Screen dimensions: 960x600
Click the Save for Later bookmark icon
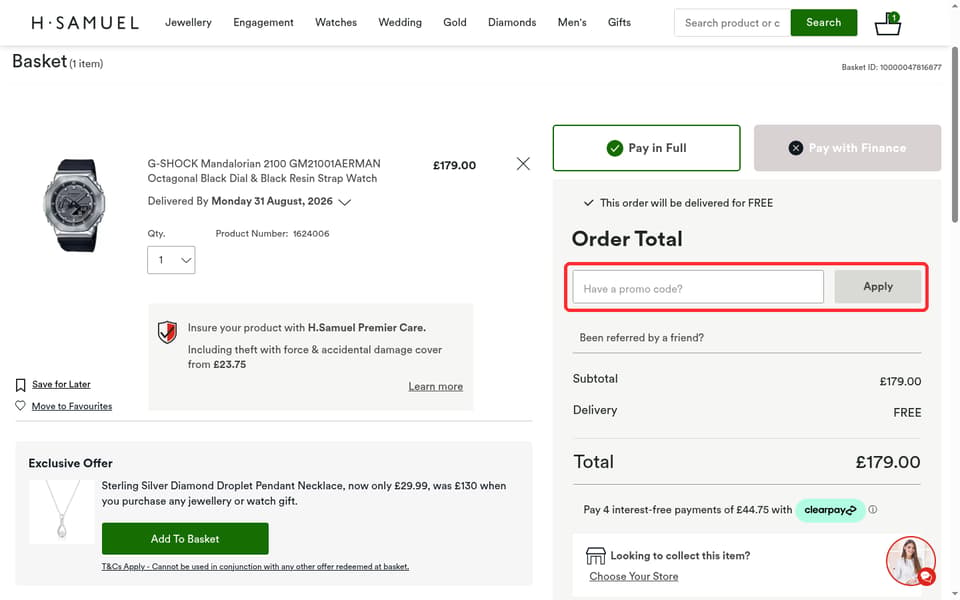point(20,384)
